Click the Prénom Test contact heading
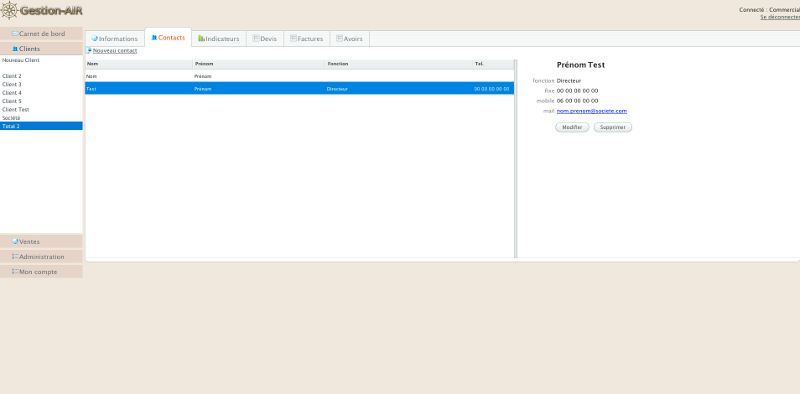The image size is (800, 394). (x=581, y=65)
